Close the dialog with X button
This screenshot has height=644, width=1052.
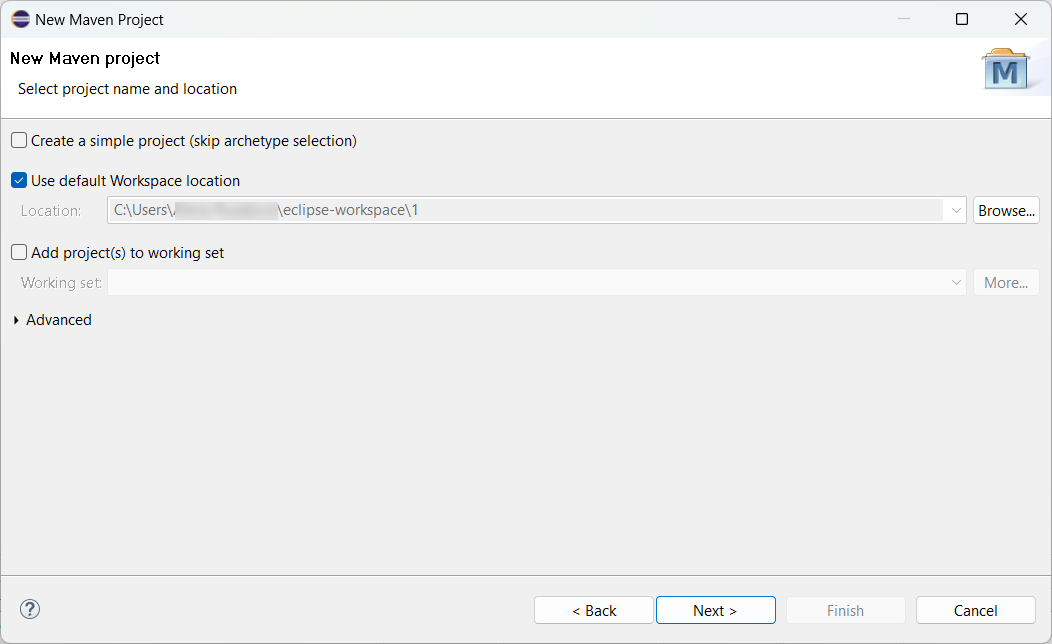pyautogui.click(x=1020, y=19)
